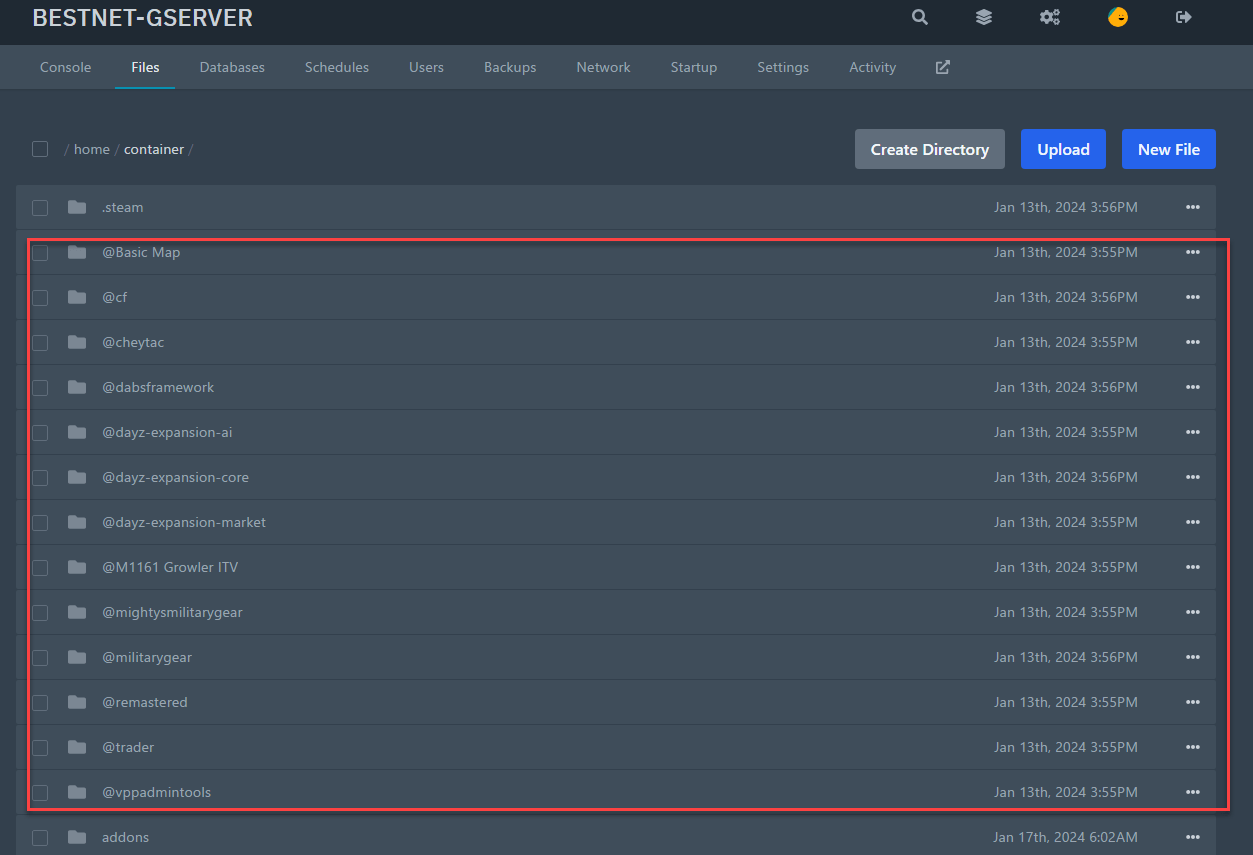The height and width of the screenshot is (855, 1253).
Task: Switch to the Console tab
Action: 66,67
